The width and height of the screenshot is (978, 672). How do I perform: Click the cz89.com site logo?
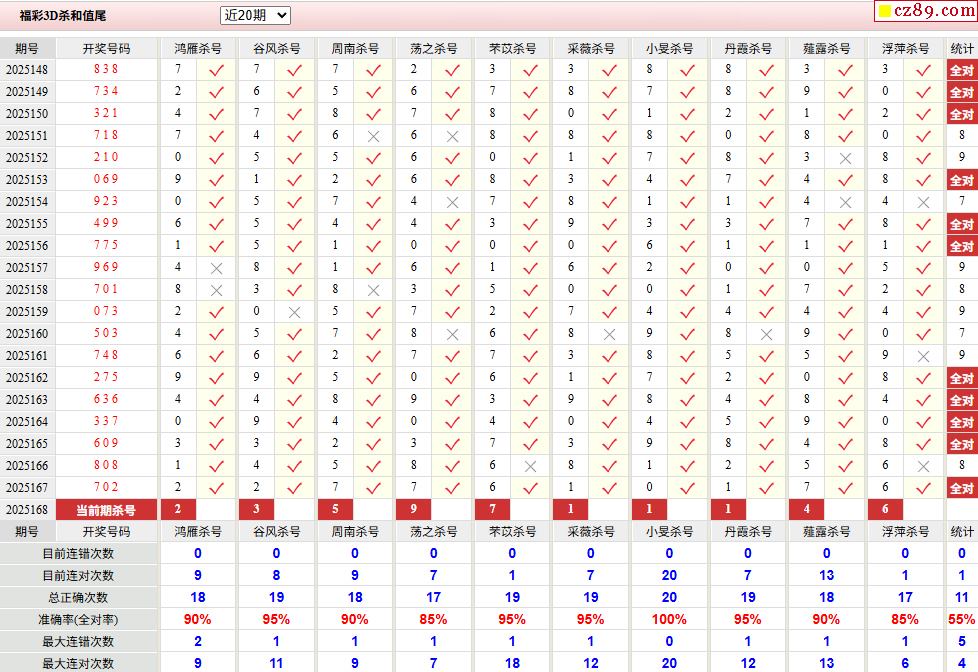pos(927,11)
